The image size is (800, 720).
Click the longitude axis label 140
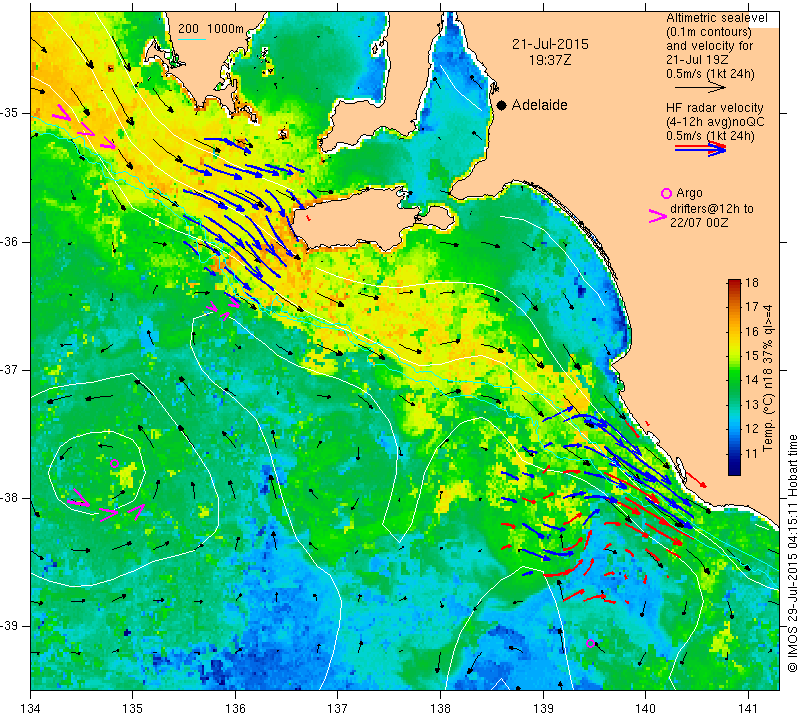point(645,709)
